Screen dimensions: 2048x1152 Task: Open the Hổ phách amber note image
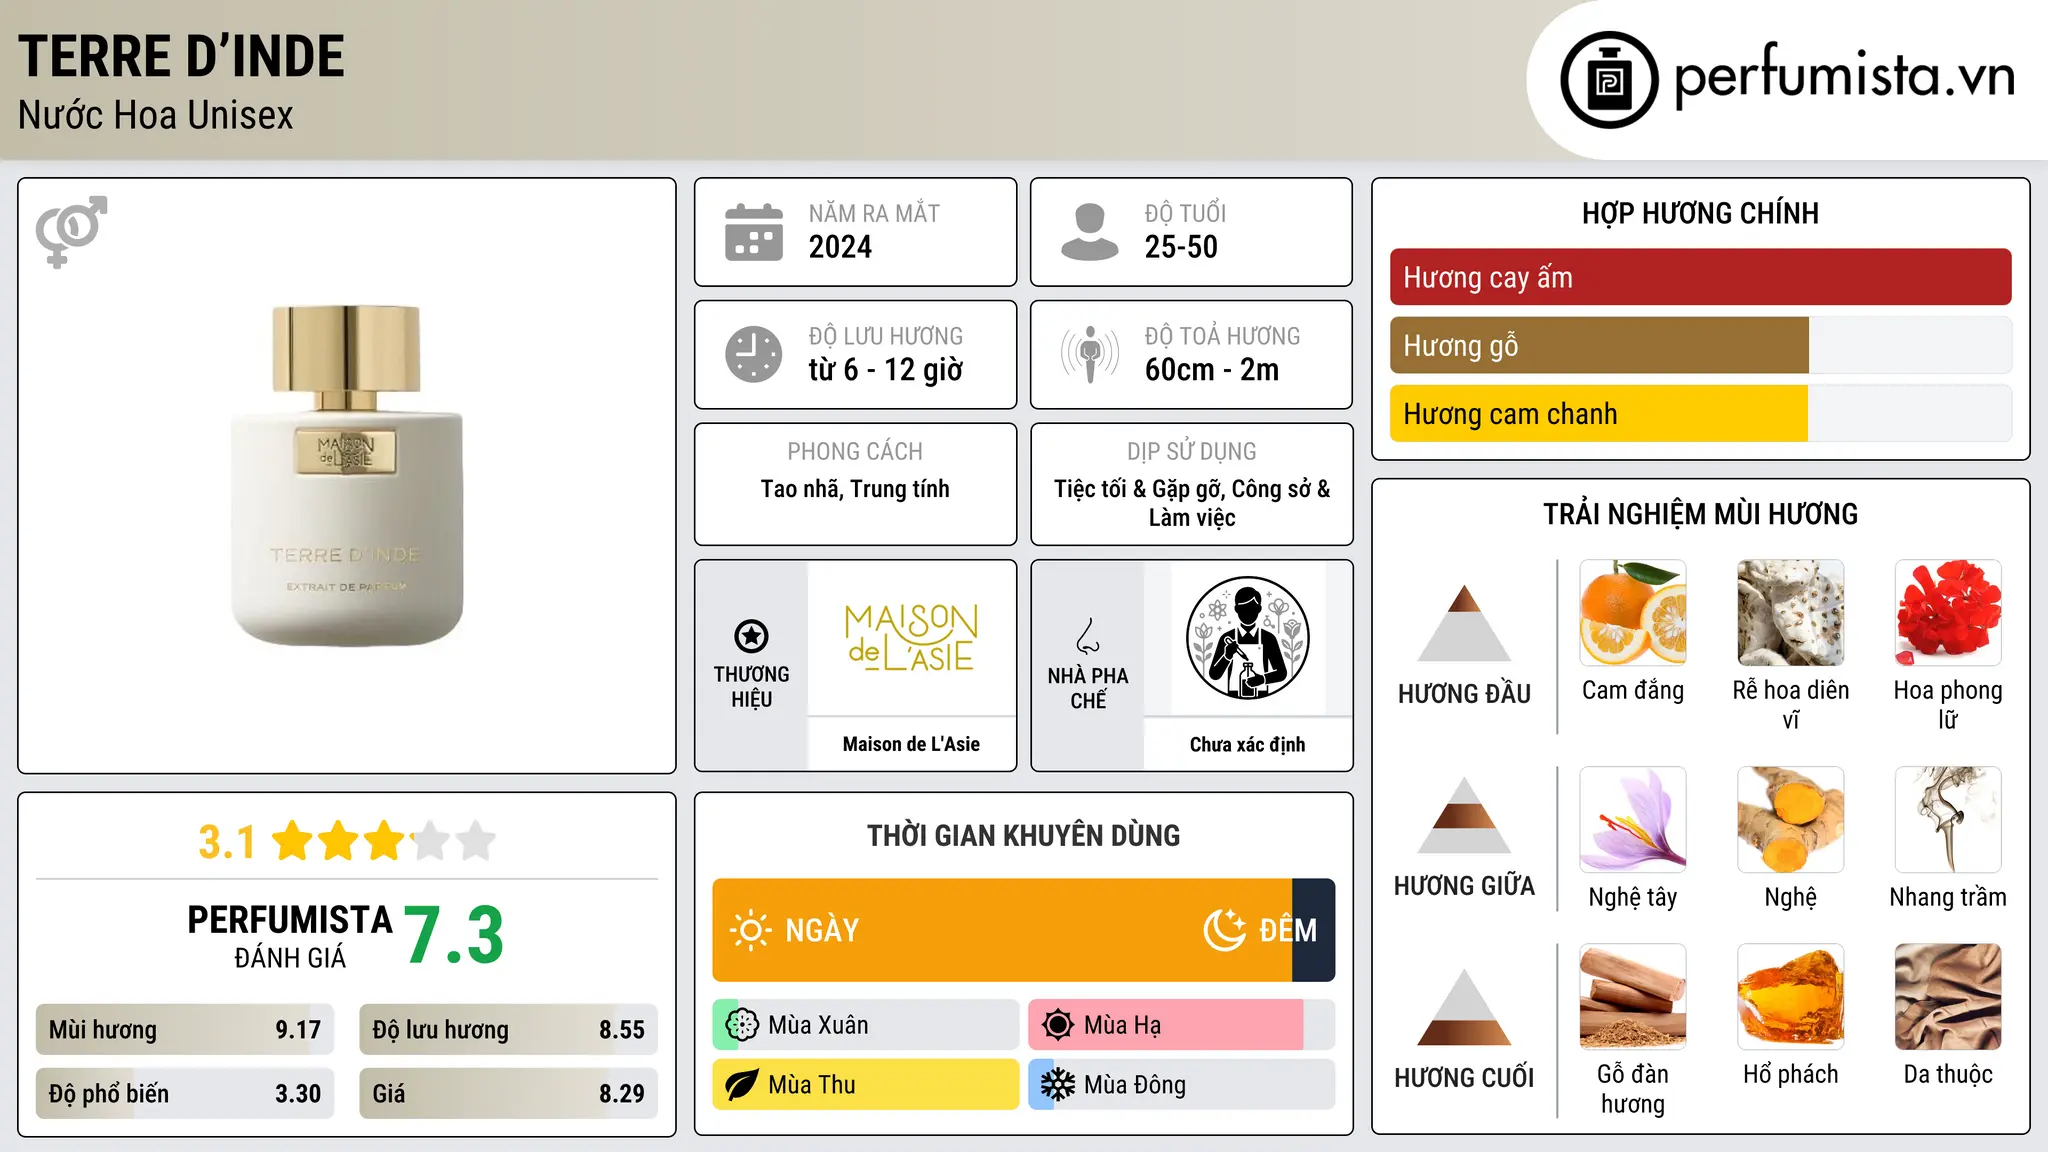(1791, 997)
